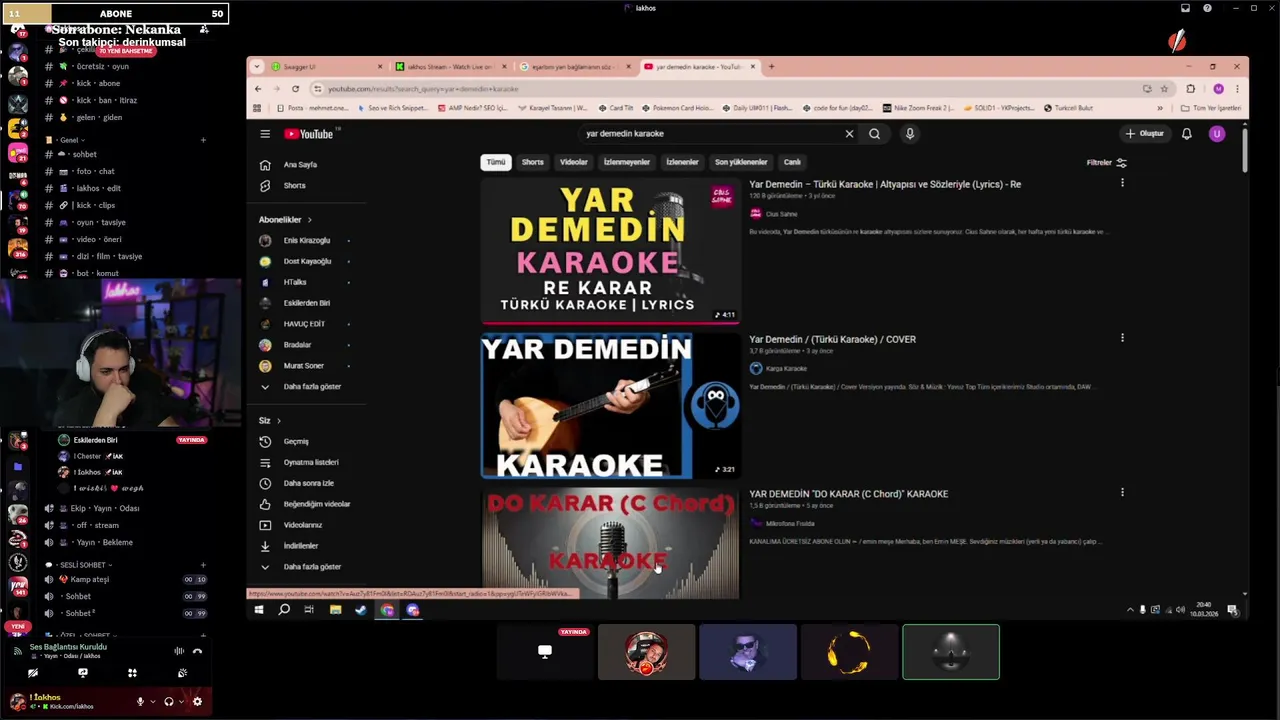Image resolution: width=1280 pixels, height=720 pixels.
Task: Open the Windows Start menu
Action: point(259,610)
